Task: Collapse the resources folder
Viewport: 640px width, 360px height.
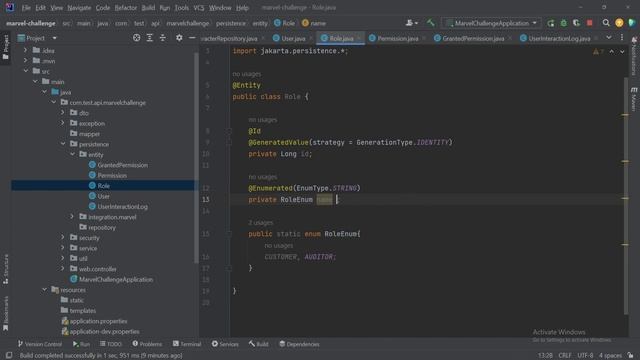Action: [x=44, y=289]
